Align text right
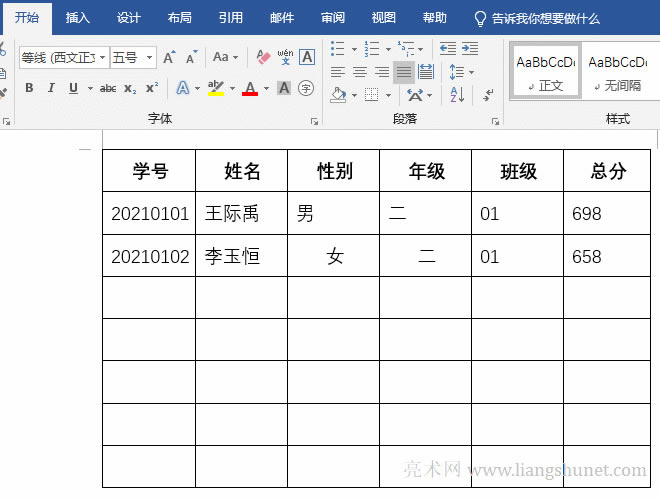This screenshot has width=660, height=500. (382, 72)
